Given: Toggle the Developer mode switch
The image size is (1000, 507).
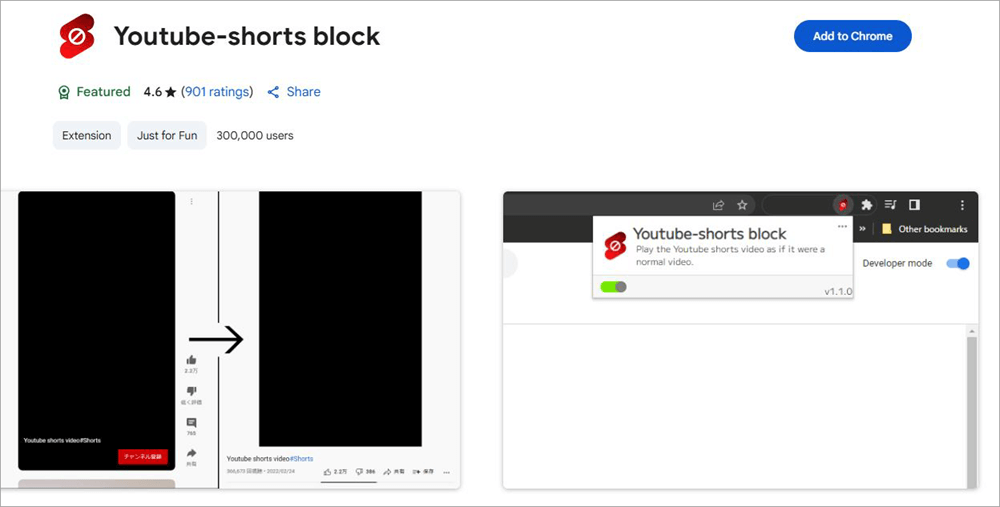Looking at the screenshot, I should tap(958, 263).
